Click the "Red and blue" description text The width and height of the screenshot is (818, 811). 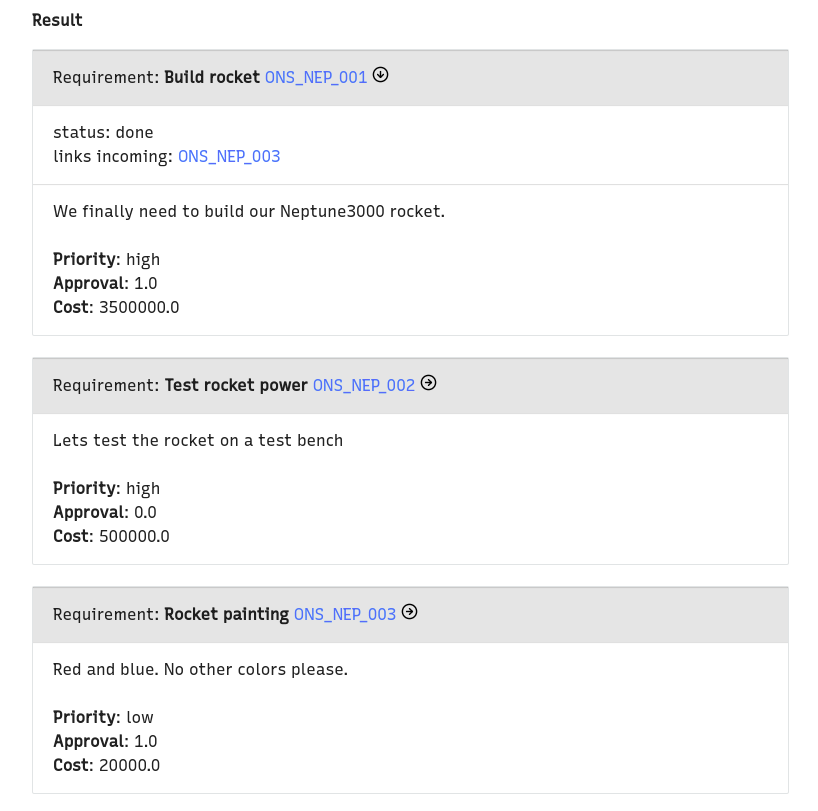[200, 669]
